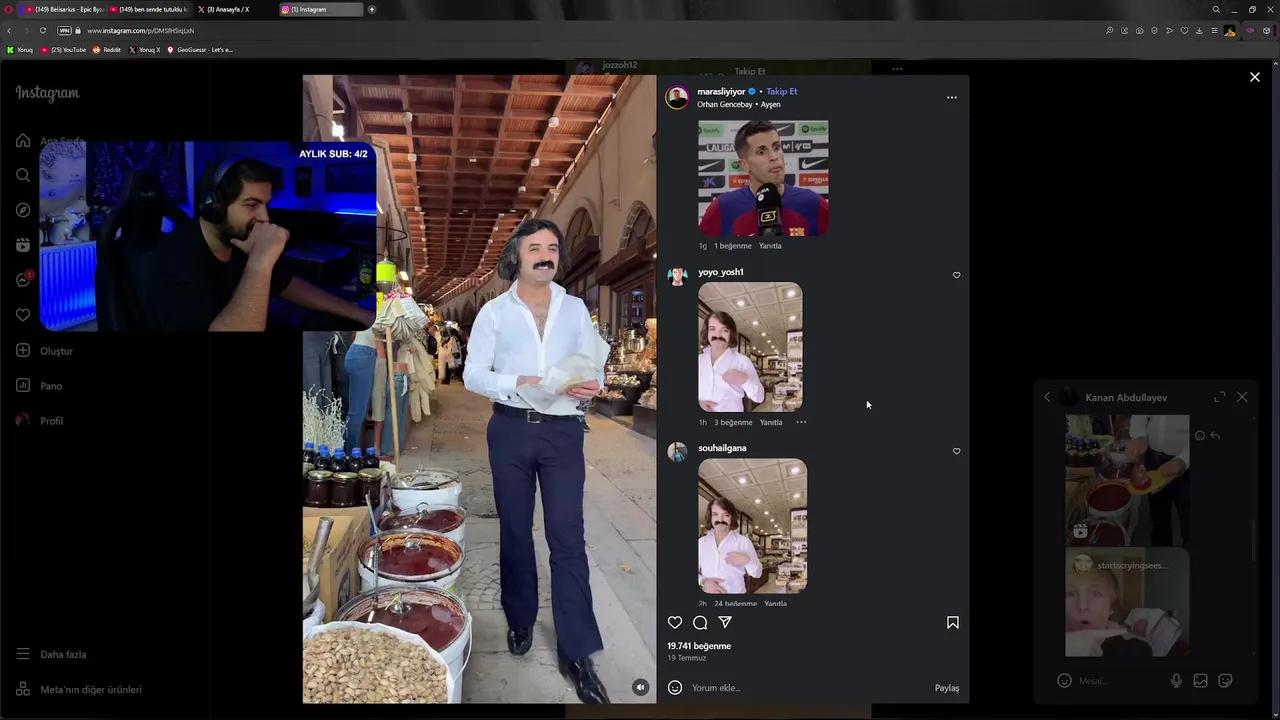Viewport: 1280px width, 720px height.
Task: Open marasliyiyor profile avatar
Action: click(x=678, y=97)
